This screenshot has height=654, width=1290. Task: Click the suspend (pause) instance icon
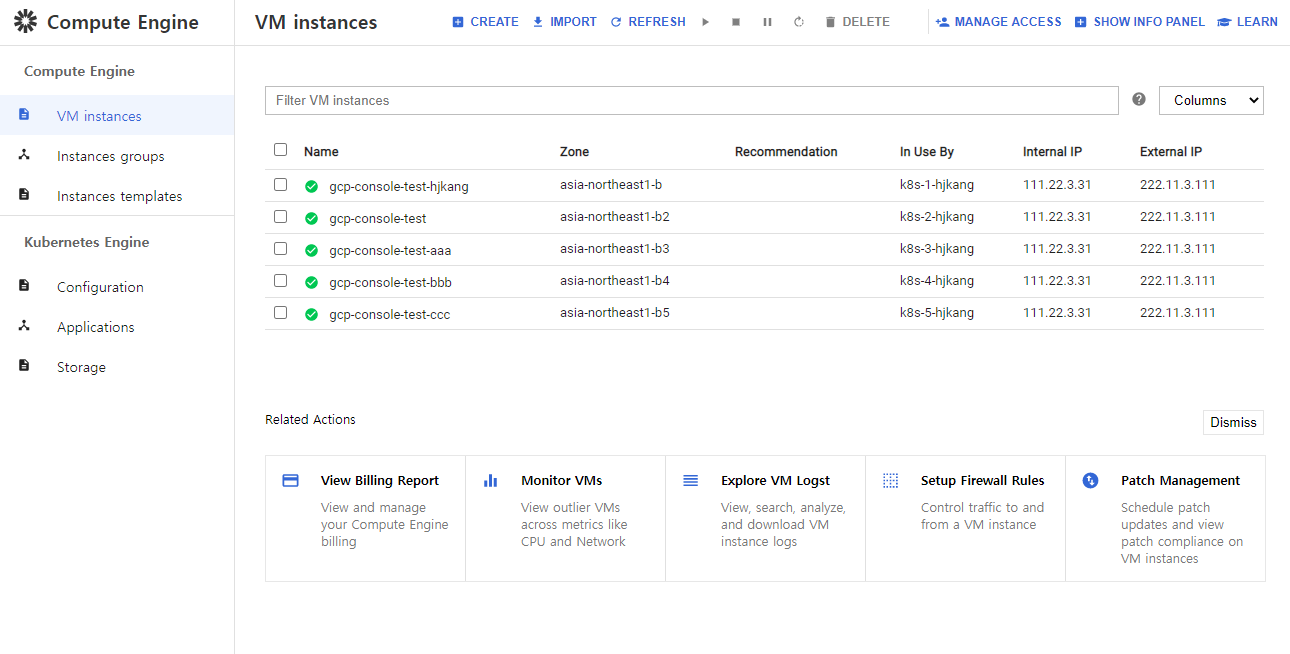[x=767, y=22]
